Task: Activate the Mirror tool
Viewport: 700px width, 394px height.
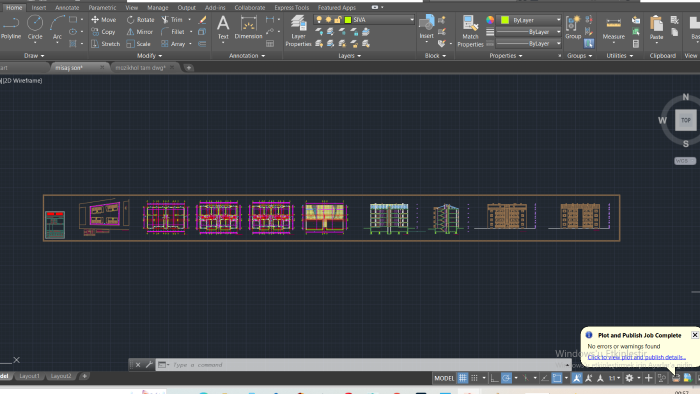Action: (139, 32)
